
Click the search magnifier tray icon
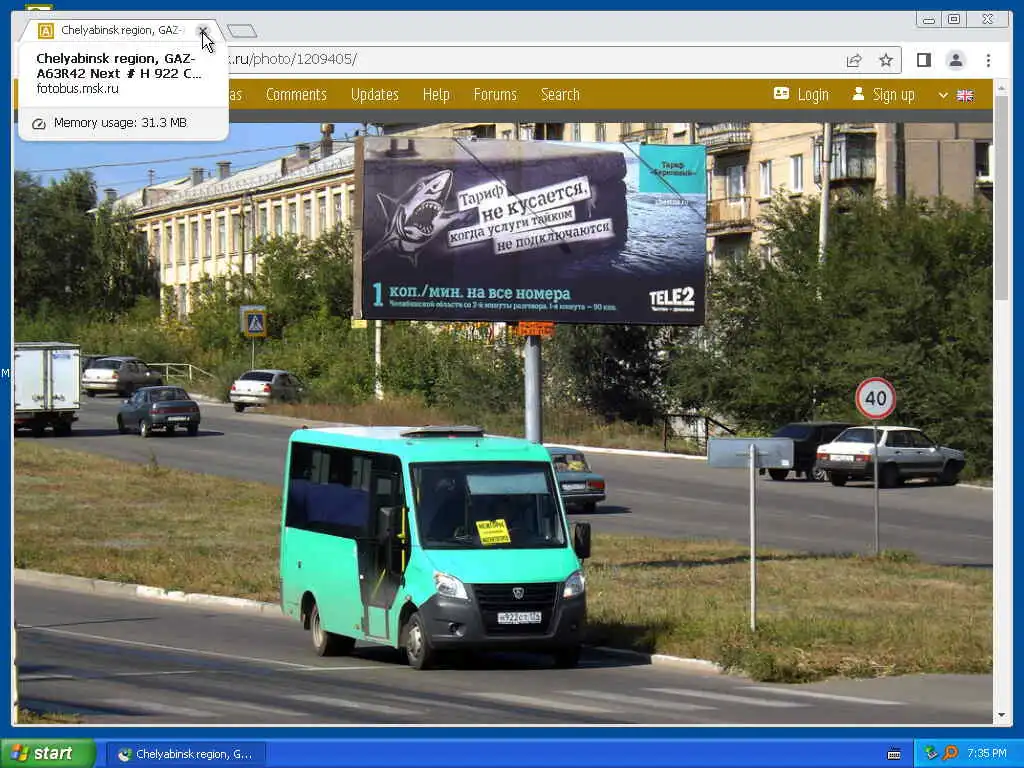click(950, 754)
